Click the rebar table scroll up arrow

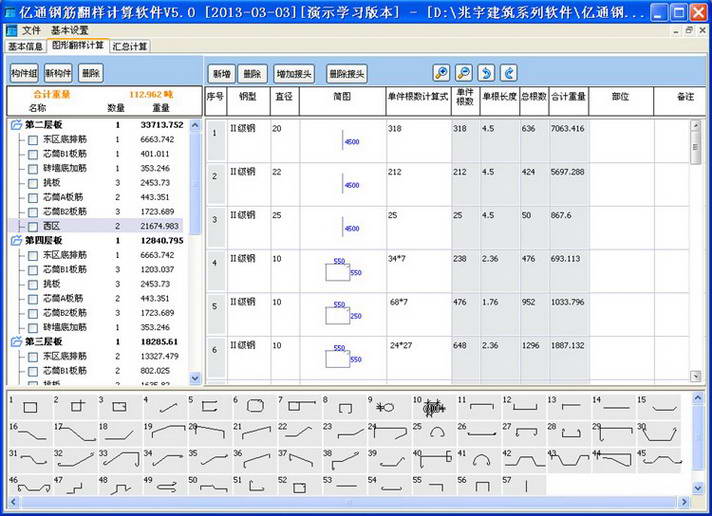(x=696, y=125)
